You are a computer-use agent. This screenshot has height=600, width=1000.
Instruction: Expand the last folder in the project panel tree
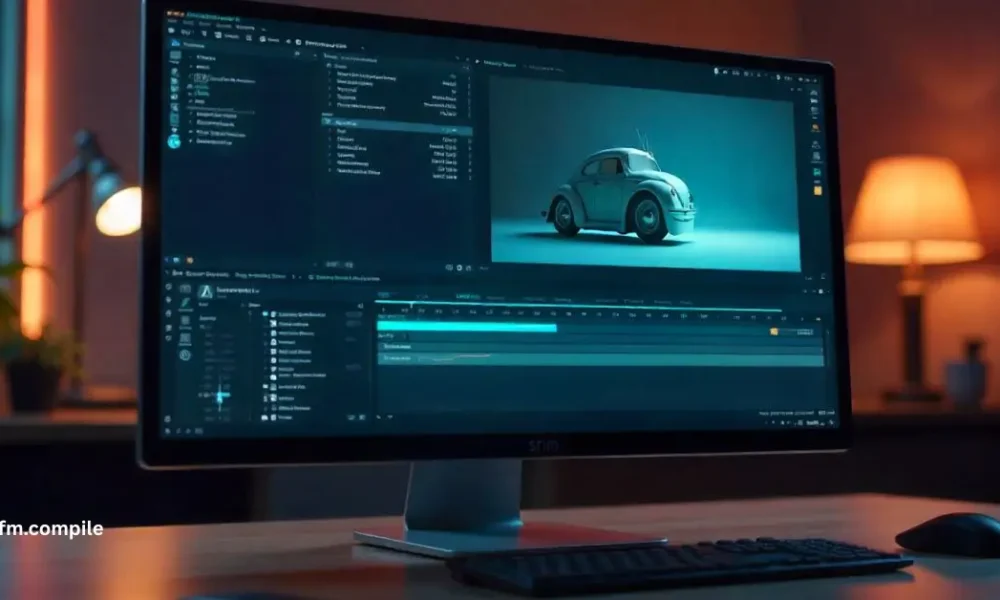(190, 142)
